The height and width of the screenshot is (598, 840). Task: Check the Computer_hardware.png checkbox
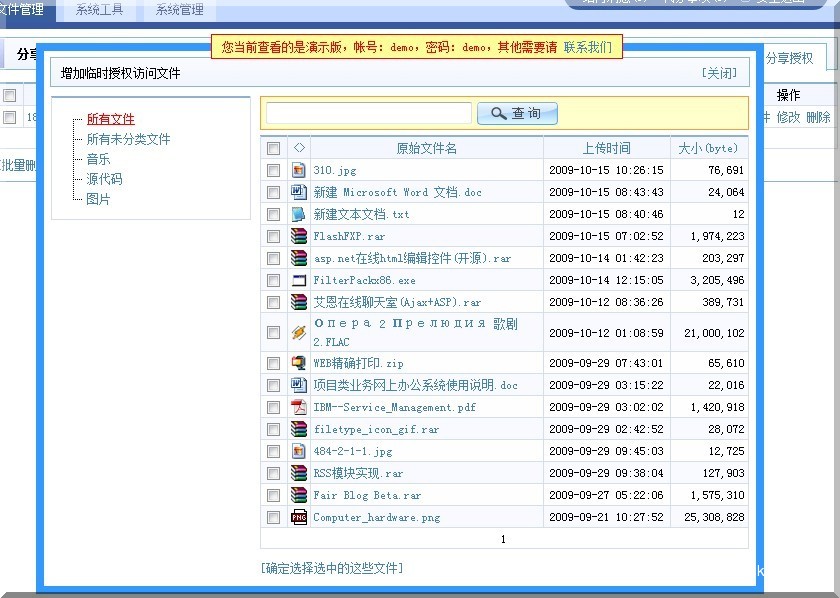[273, 517]
